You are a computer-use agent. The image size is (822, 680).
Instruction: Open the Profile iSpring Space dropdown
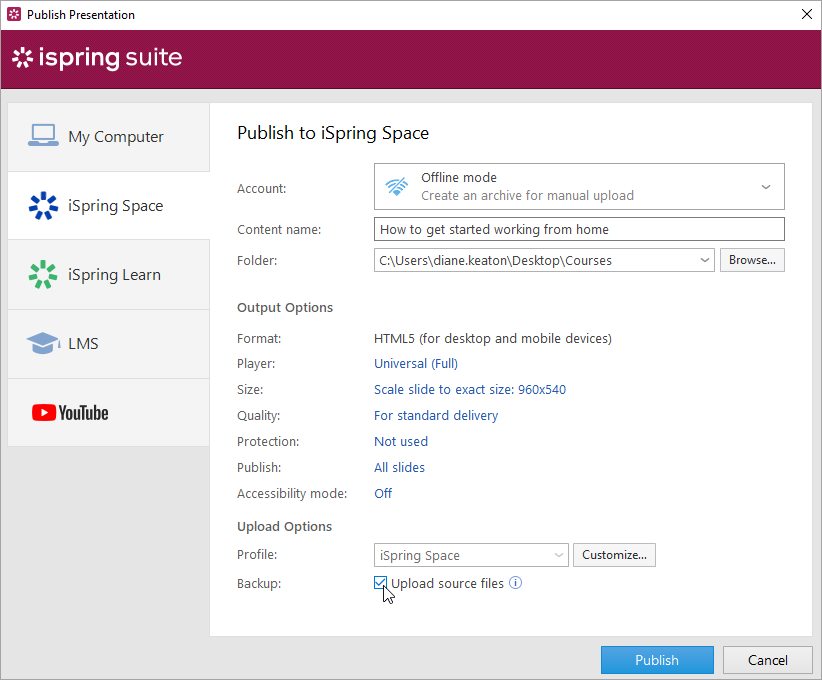click(x=558, y=554)
